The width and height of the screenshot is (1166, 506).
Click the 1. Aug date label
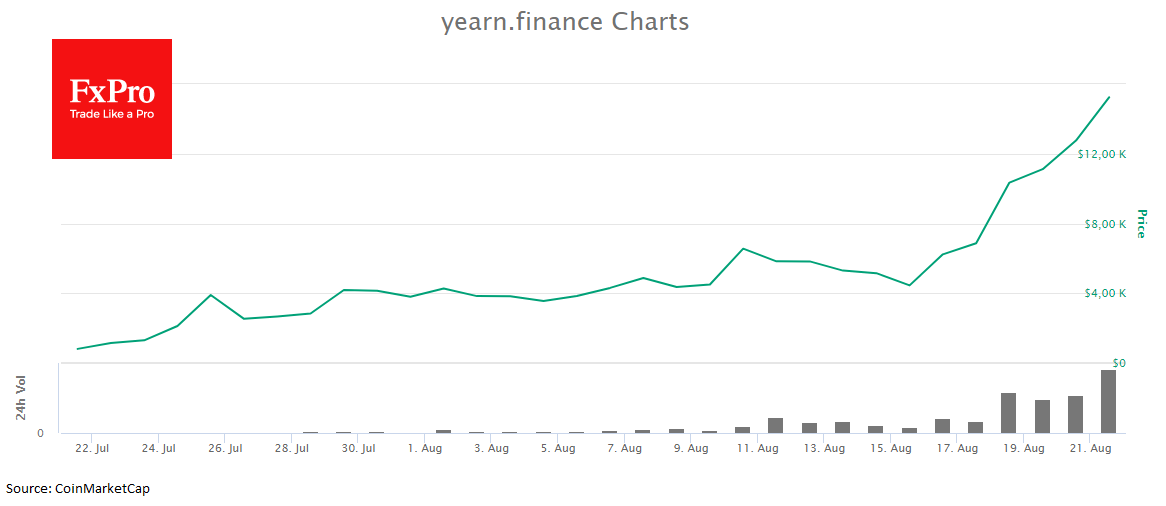click(425, 449)
